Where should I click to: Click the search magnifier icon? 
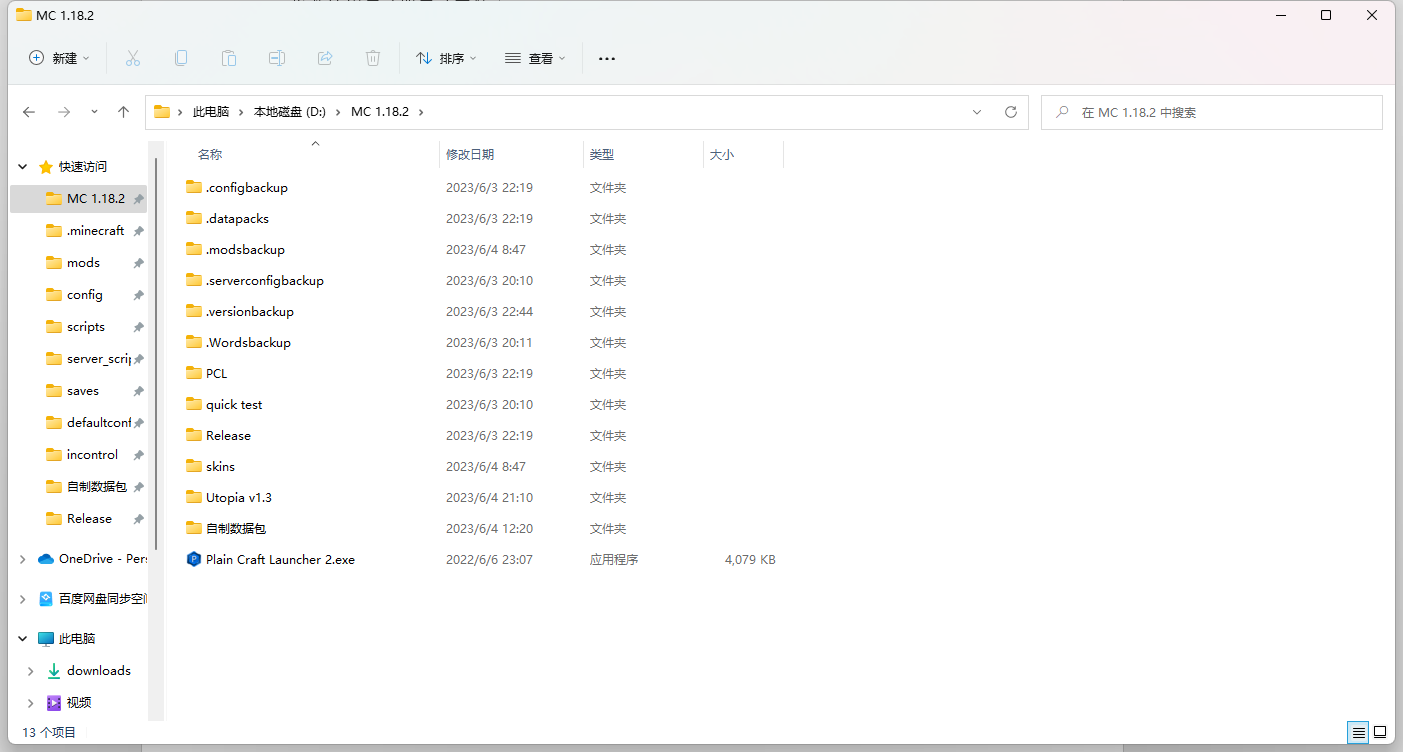tap(1062, 113)
